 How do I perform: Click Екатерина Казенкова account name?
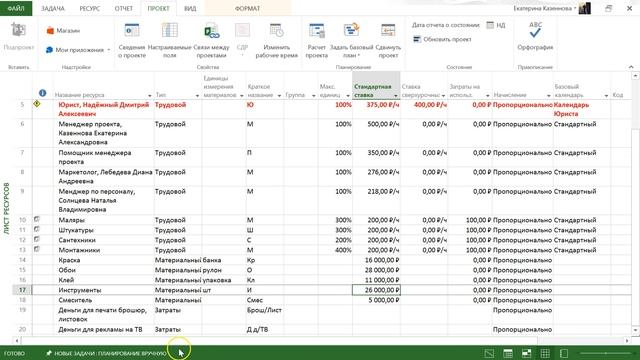(x=544, y=8)
